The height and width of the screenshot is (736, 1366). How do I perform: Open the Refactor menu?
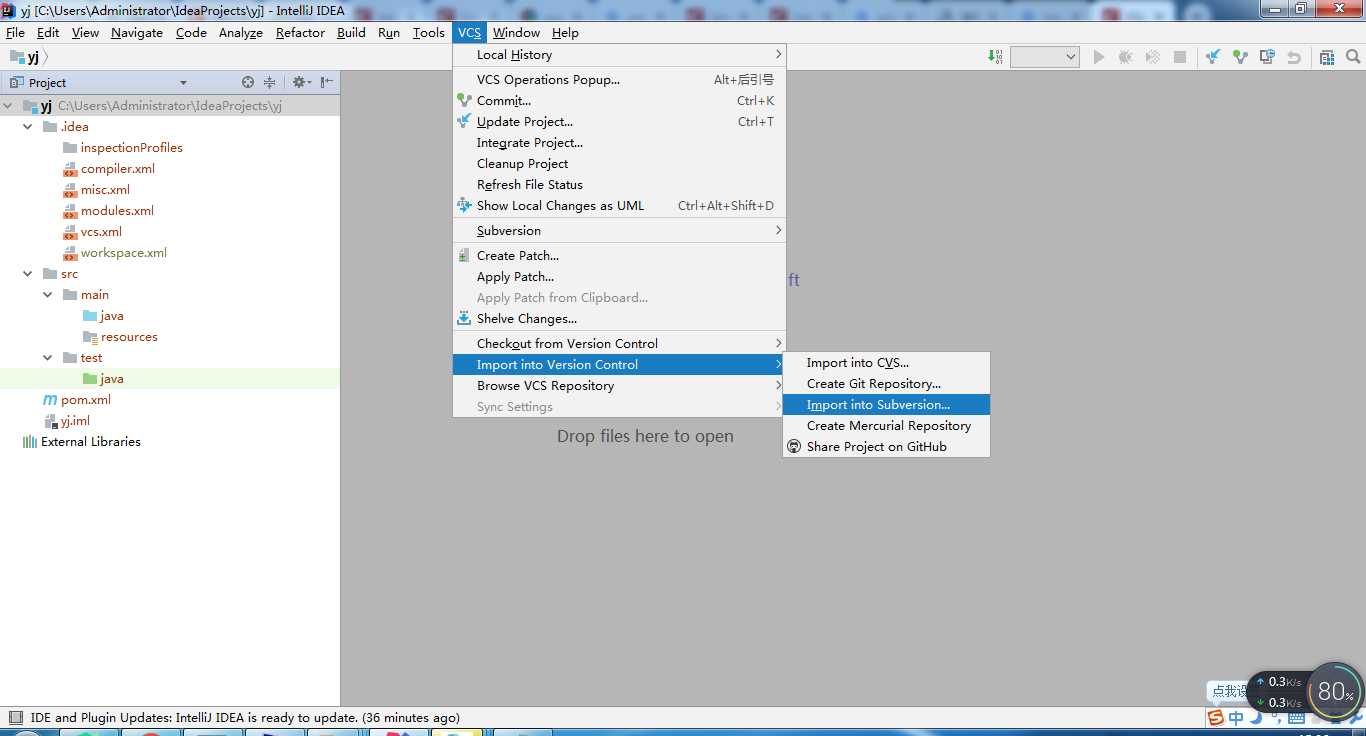pyautogui.click(x=300, y=32)
